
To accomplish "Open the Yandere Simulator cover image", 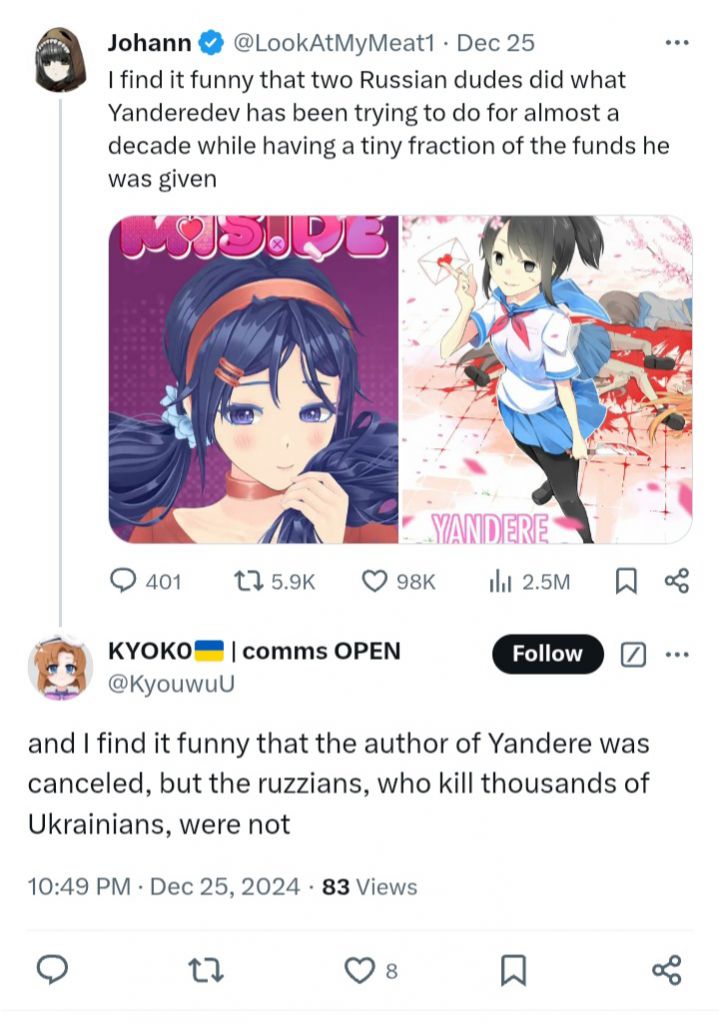I will click(x=547, y=379).
